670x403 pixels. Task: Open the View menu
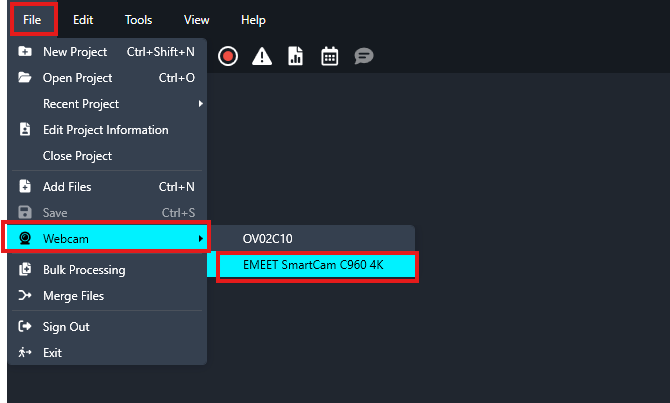coord(197,19)
